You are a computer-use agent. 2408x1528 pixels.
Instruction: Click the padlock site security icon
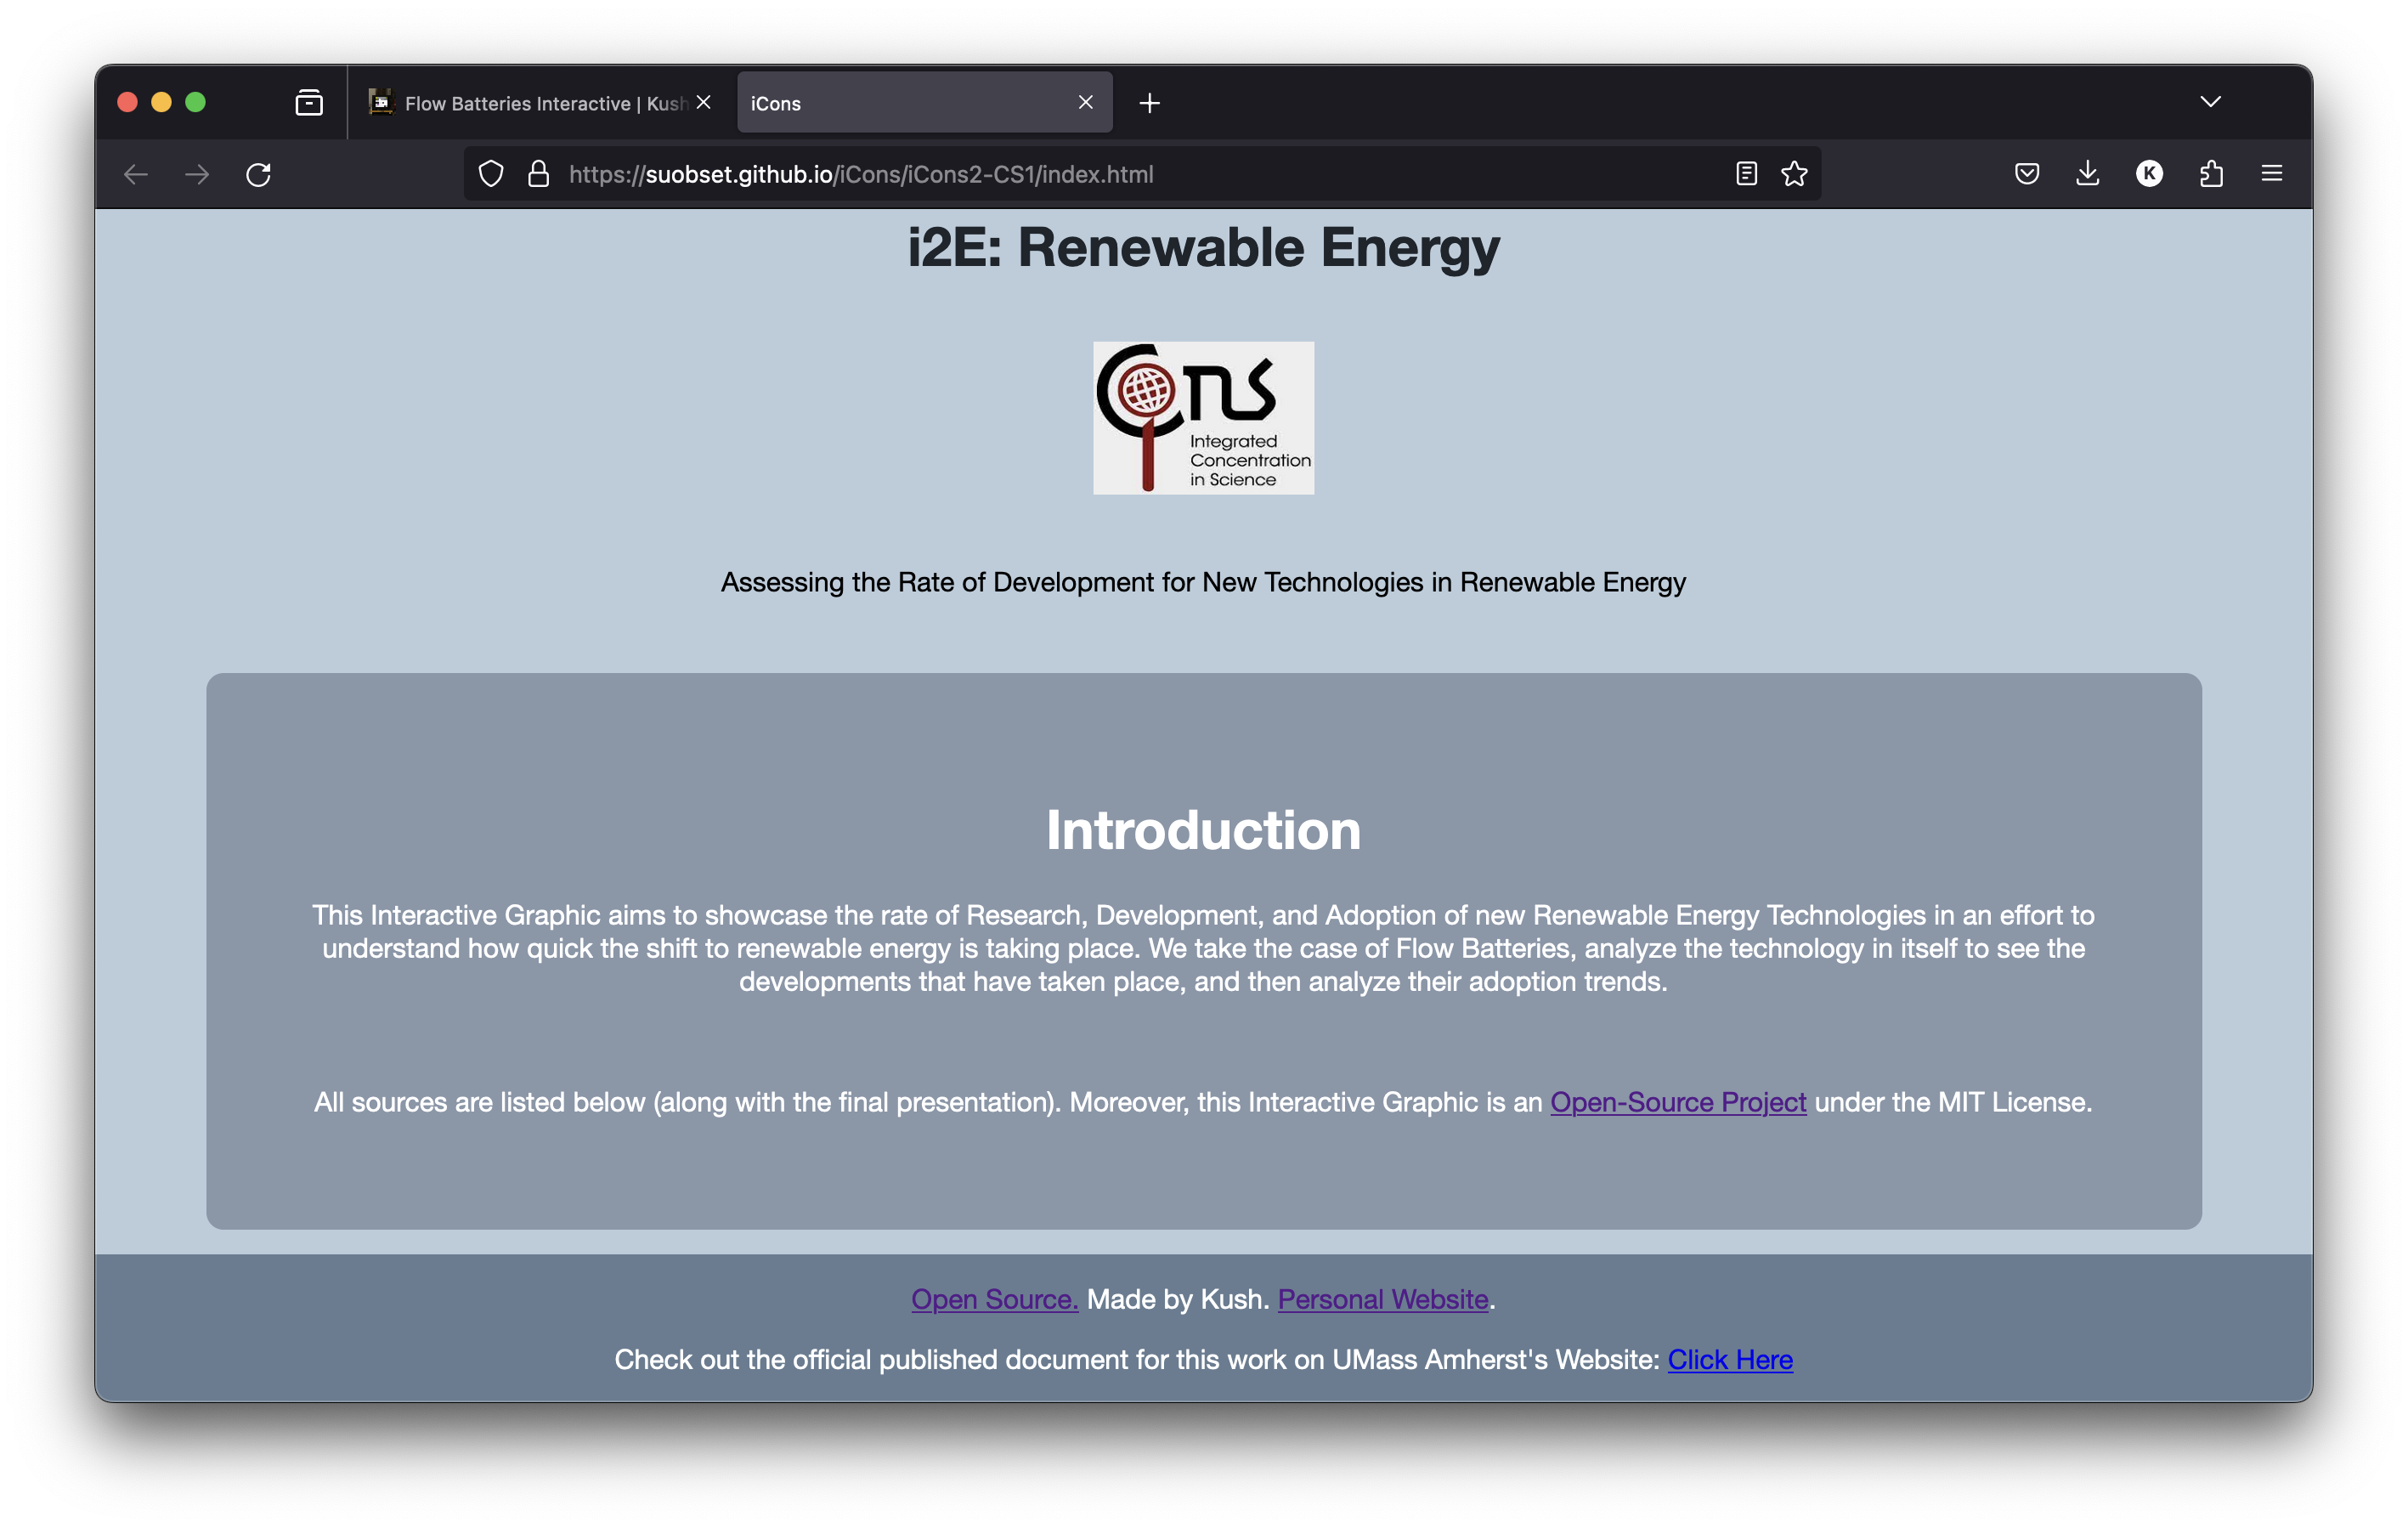pos(538,174)
